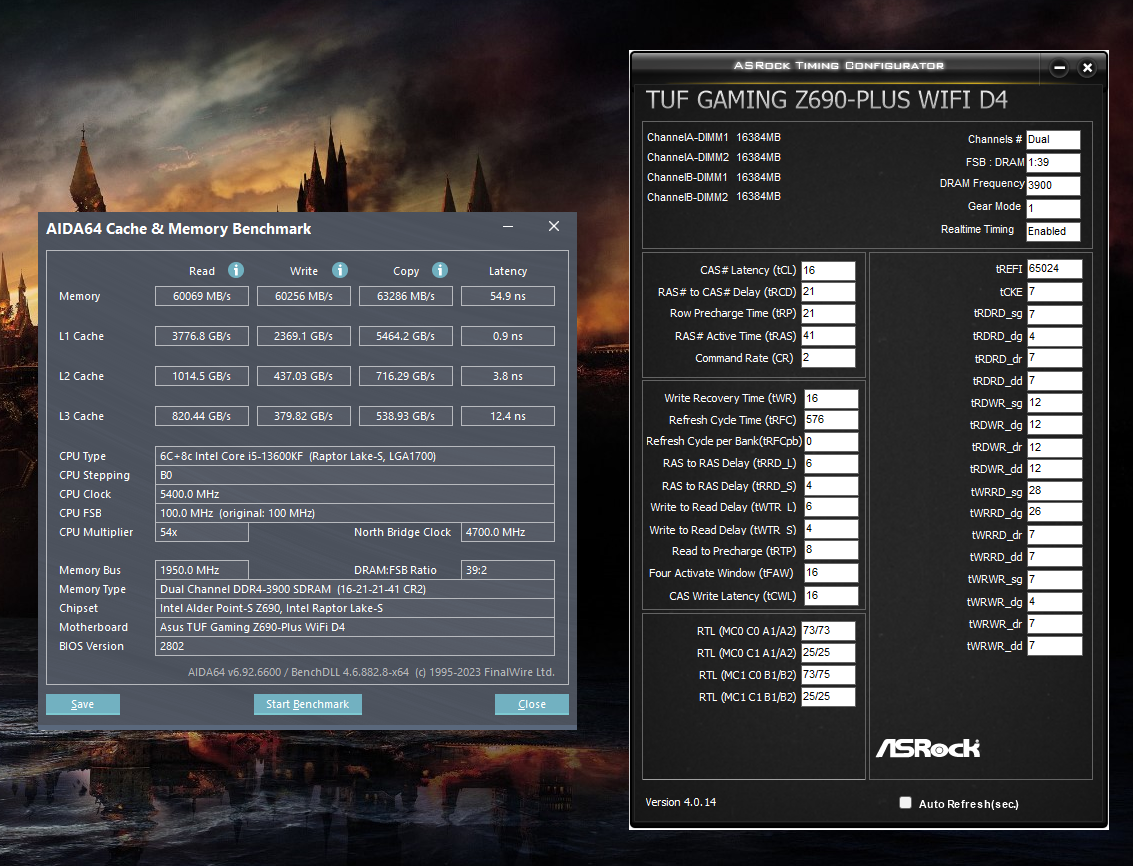Select the tCKE value field
This screenshot has width=1133, height=866.
click(x=1055, y=292)
